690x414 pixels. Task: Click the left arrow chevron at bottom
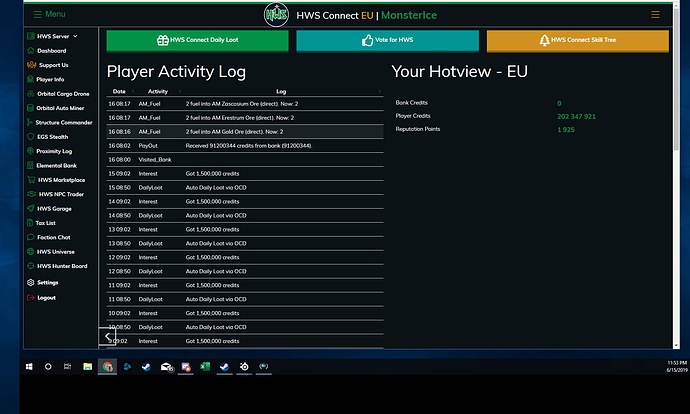tap(108, 337)
